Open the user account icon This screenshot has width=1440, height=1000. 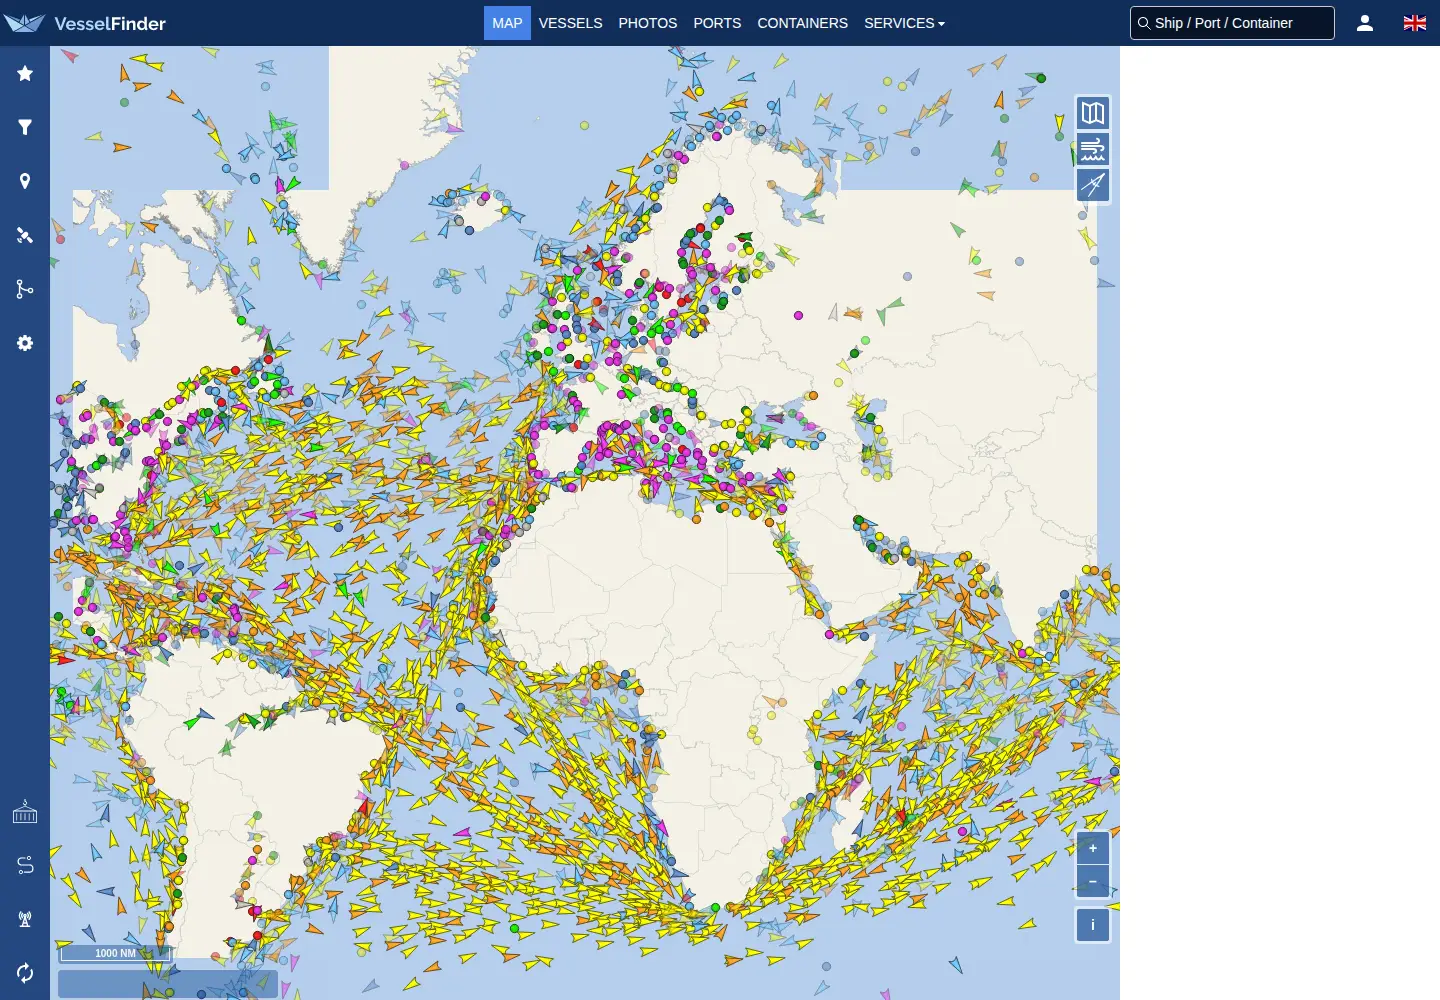click(1365, 23)
